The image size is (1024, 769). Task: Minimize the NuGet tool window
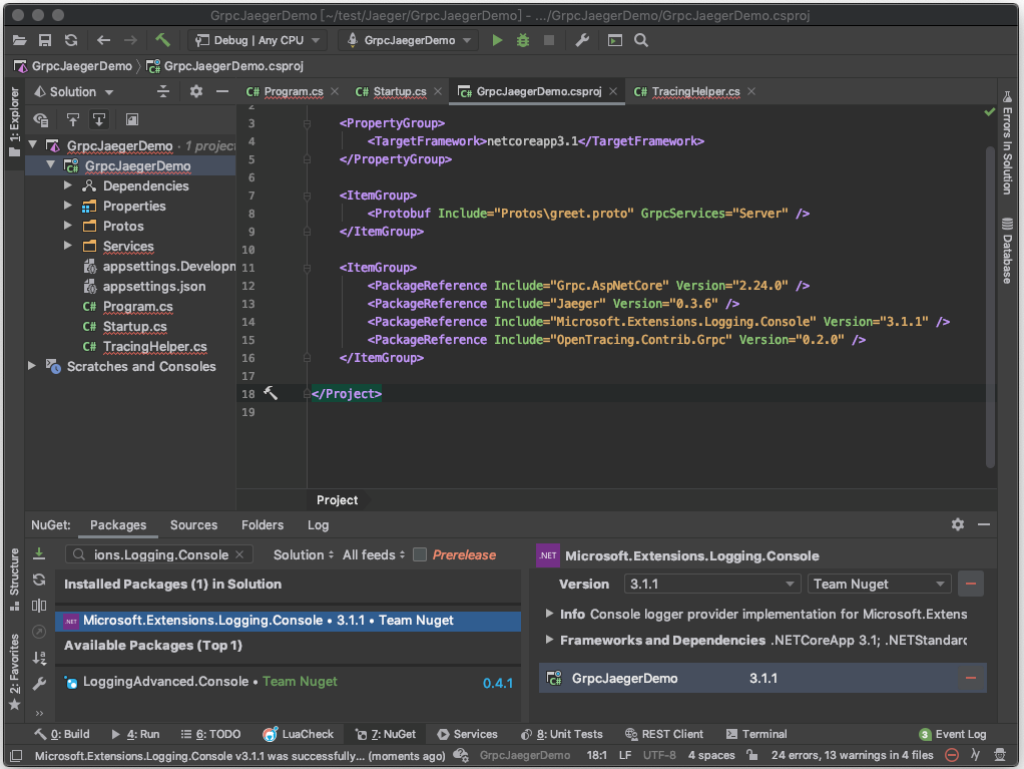(984, 524)
